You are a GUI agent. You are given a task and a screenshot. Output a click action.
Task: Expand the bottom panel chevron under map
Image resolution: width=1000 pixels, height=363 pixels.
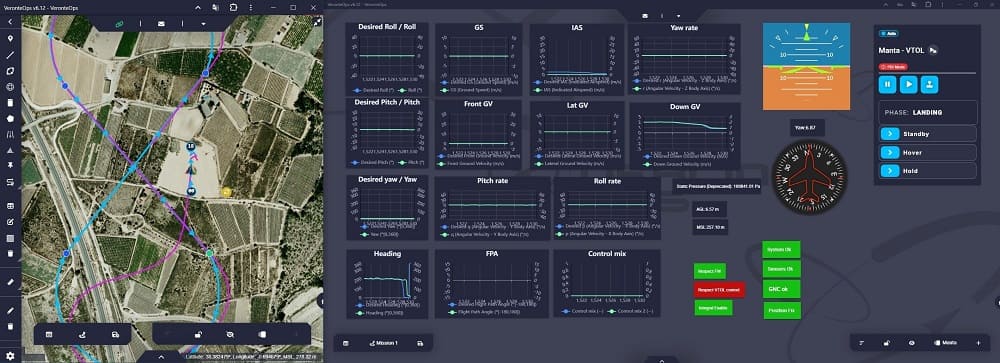161,357
